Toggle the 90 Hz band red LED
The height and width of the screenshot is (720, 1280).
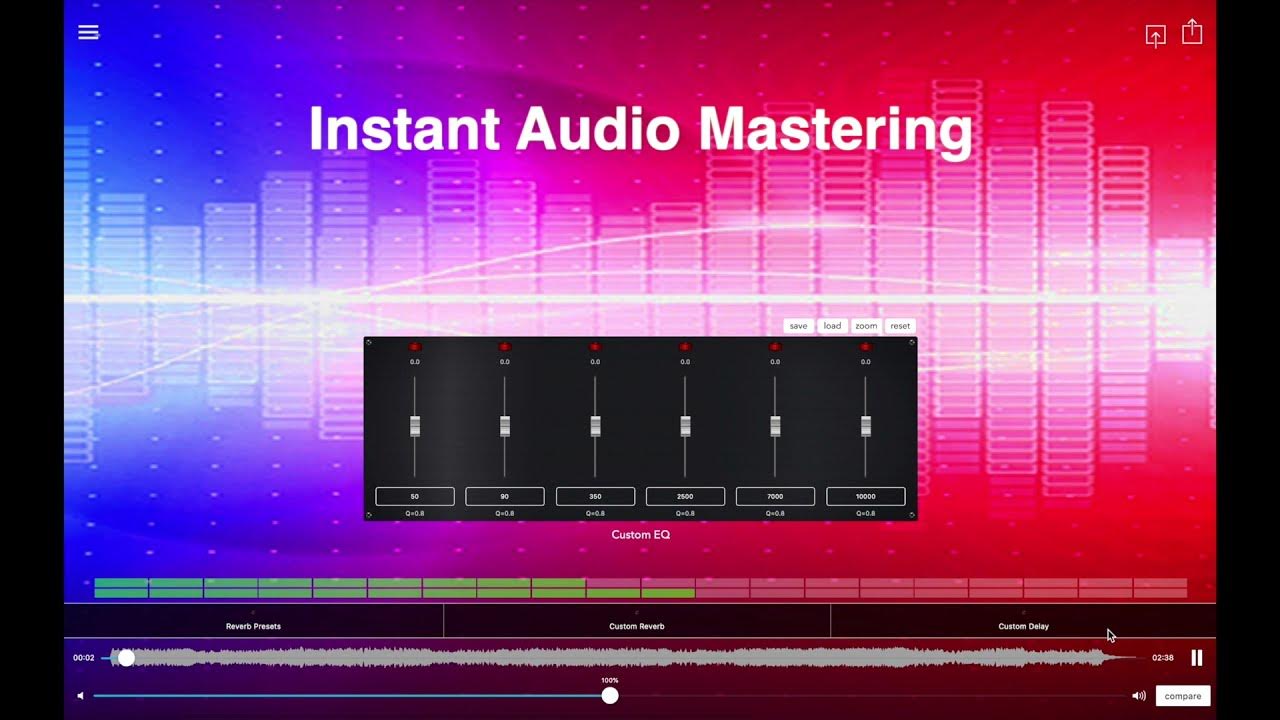pyautogui.click(x=505, y=347)
